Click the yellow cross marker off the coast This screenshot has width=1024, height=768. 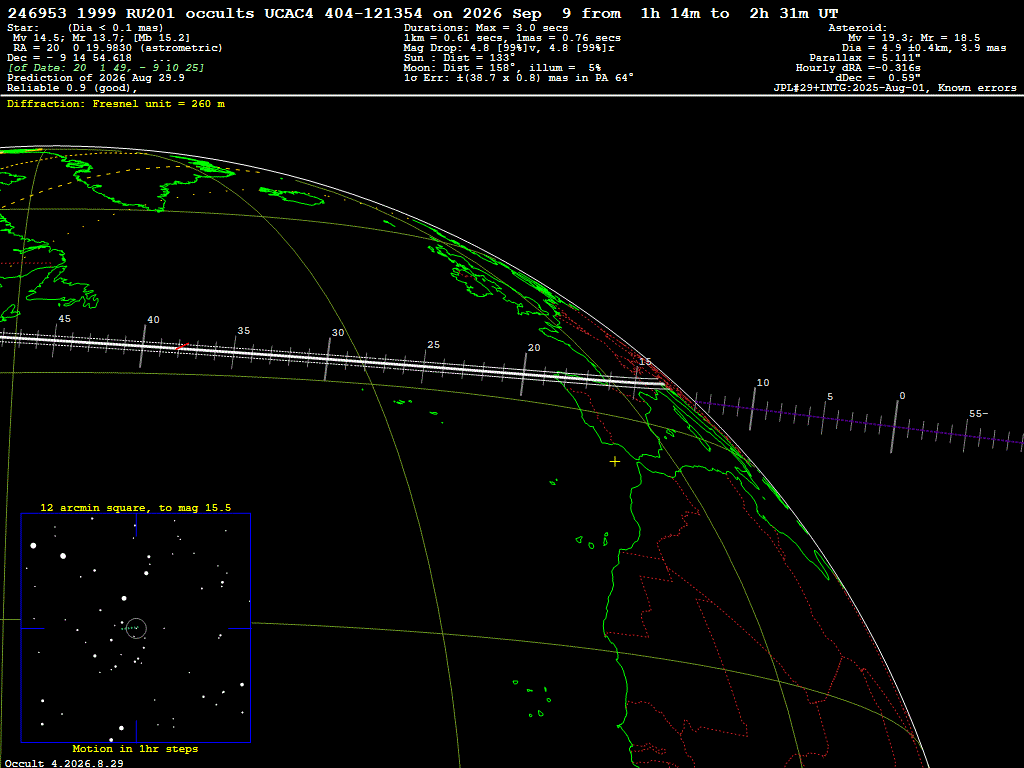(x=615, y=462)
